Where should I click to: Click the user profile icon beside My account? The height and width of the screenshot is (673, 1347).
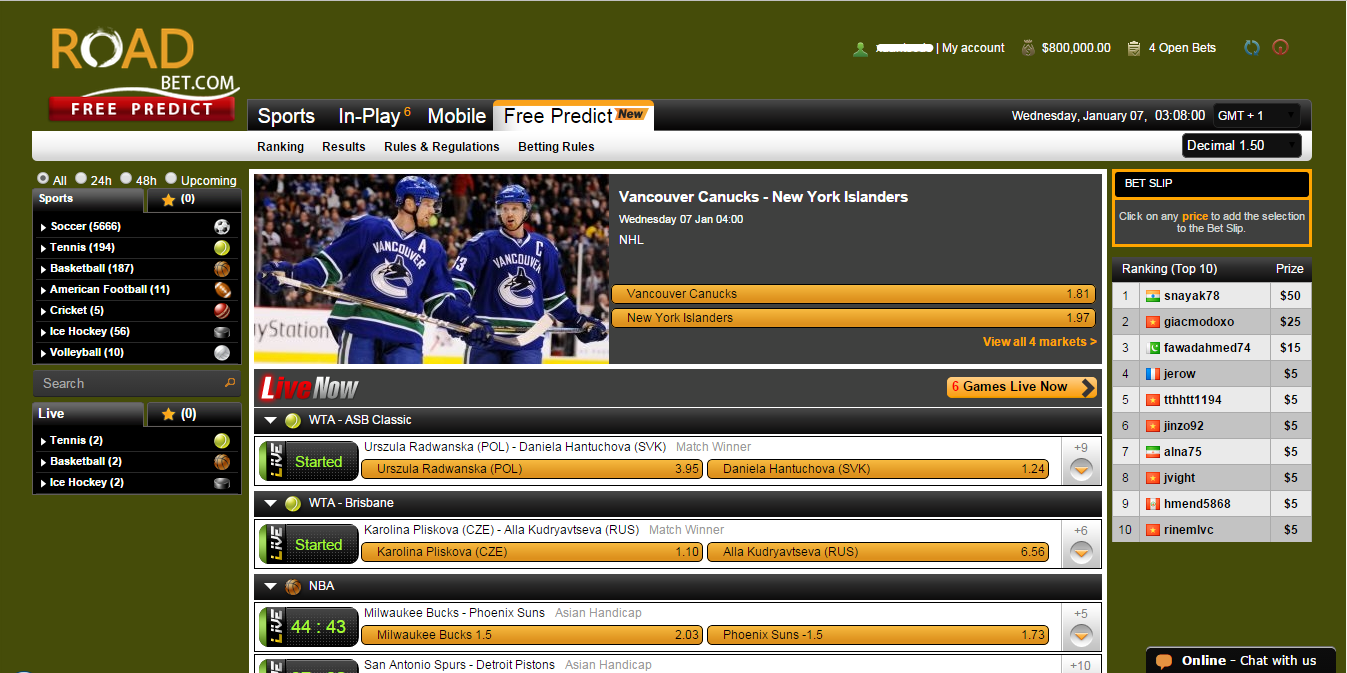tap(860, 48)
